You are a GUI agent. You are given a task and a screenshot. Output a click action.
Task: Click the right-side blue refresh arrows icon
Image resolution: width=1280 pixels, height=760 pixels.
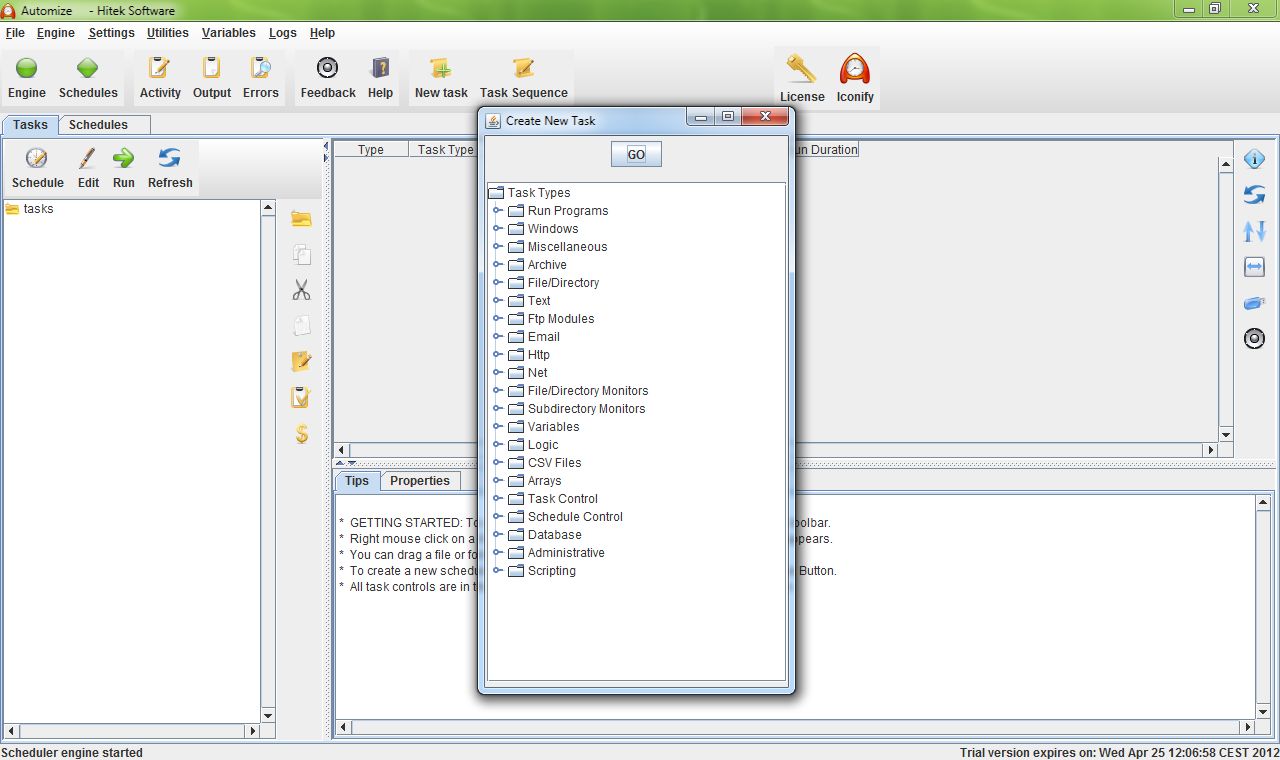[1254, 195]
